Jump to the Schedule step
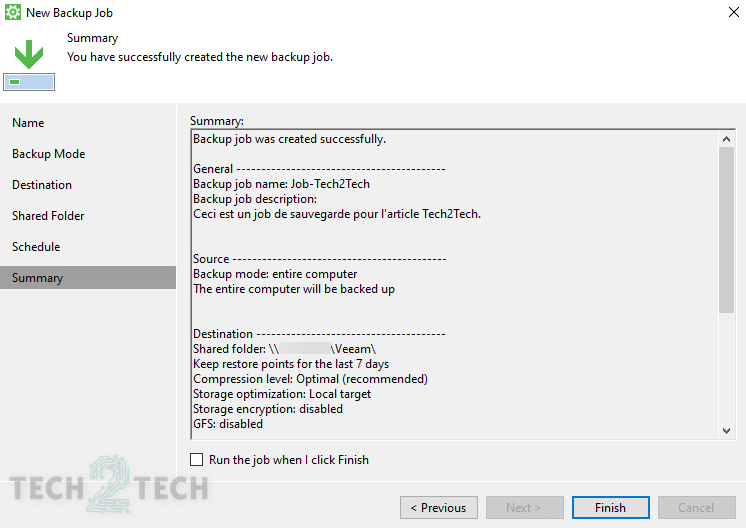This screenshot has height=528, width=746. [x=36, y=247]
